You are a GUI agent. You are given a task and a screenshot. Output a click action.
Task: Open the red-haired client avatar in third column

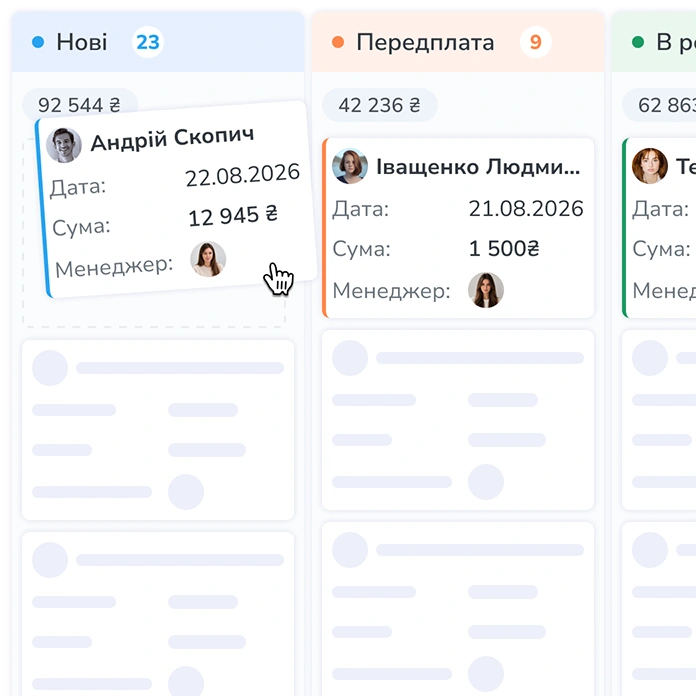(x=650, y=166)
